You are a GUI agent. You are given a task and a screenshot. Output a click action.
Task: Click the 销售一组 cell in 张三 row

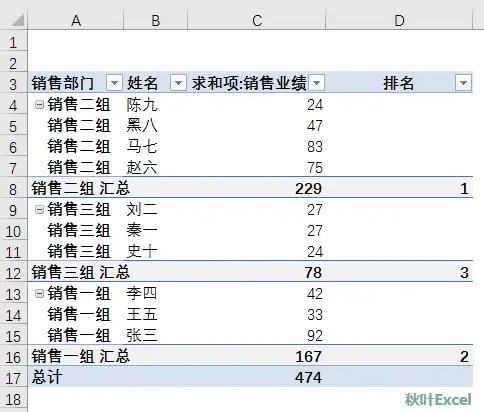coord(79,336)
